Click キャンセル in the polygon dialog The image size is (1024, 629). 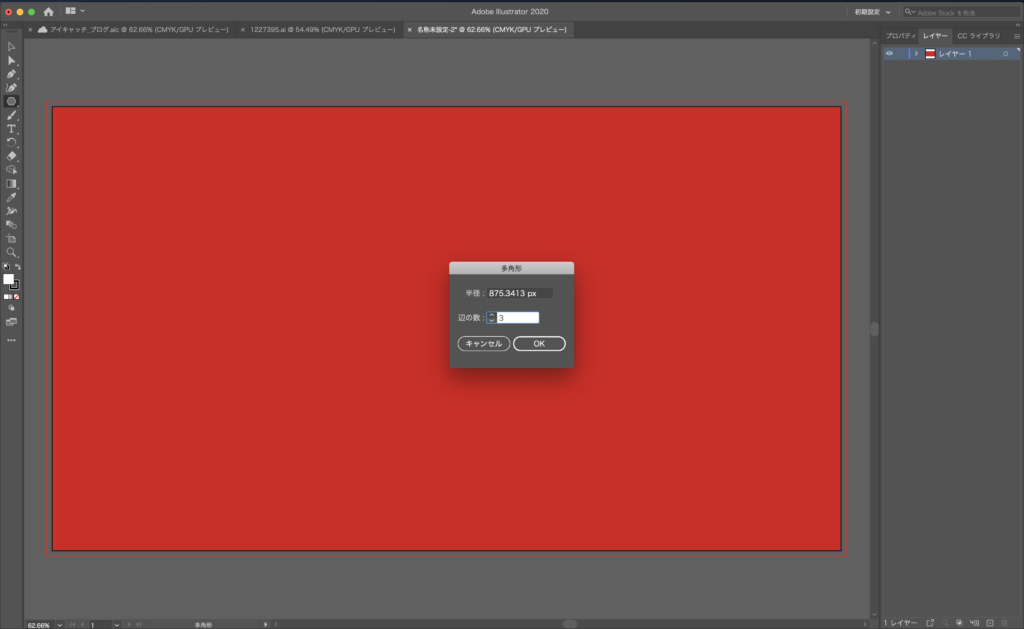pyautogui.click(x=483, y=344)
